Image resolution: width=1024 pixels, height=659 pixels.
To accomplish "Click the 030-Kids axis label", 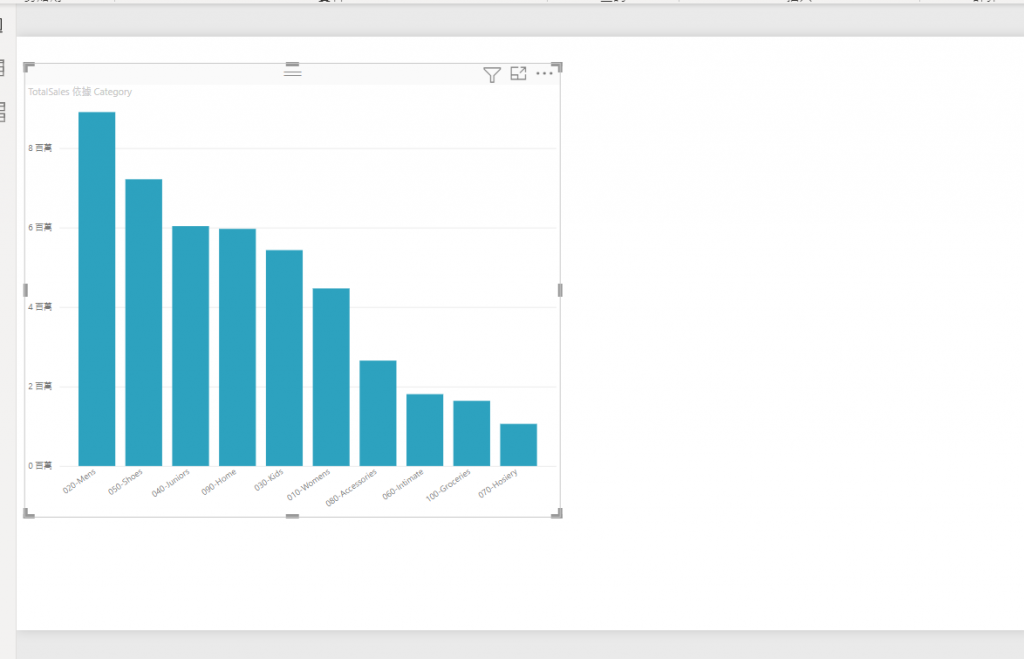I will (268, 480).
